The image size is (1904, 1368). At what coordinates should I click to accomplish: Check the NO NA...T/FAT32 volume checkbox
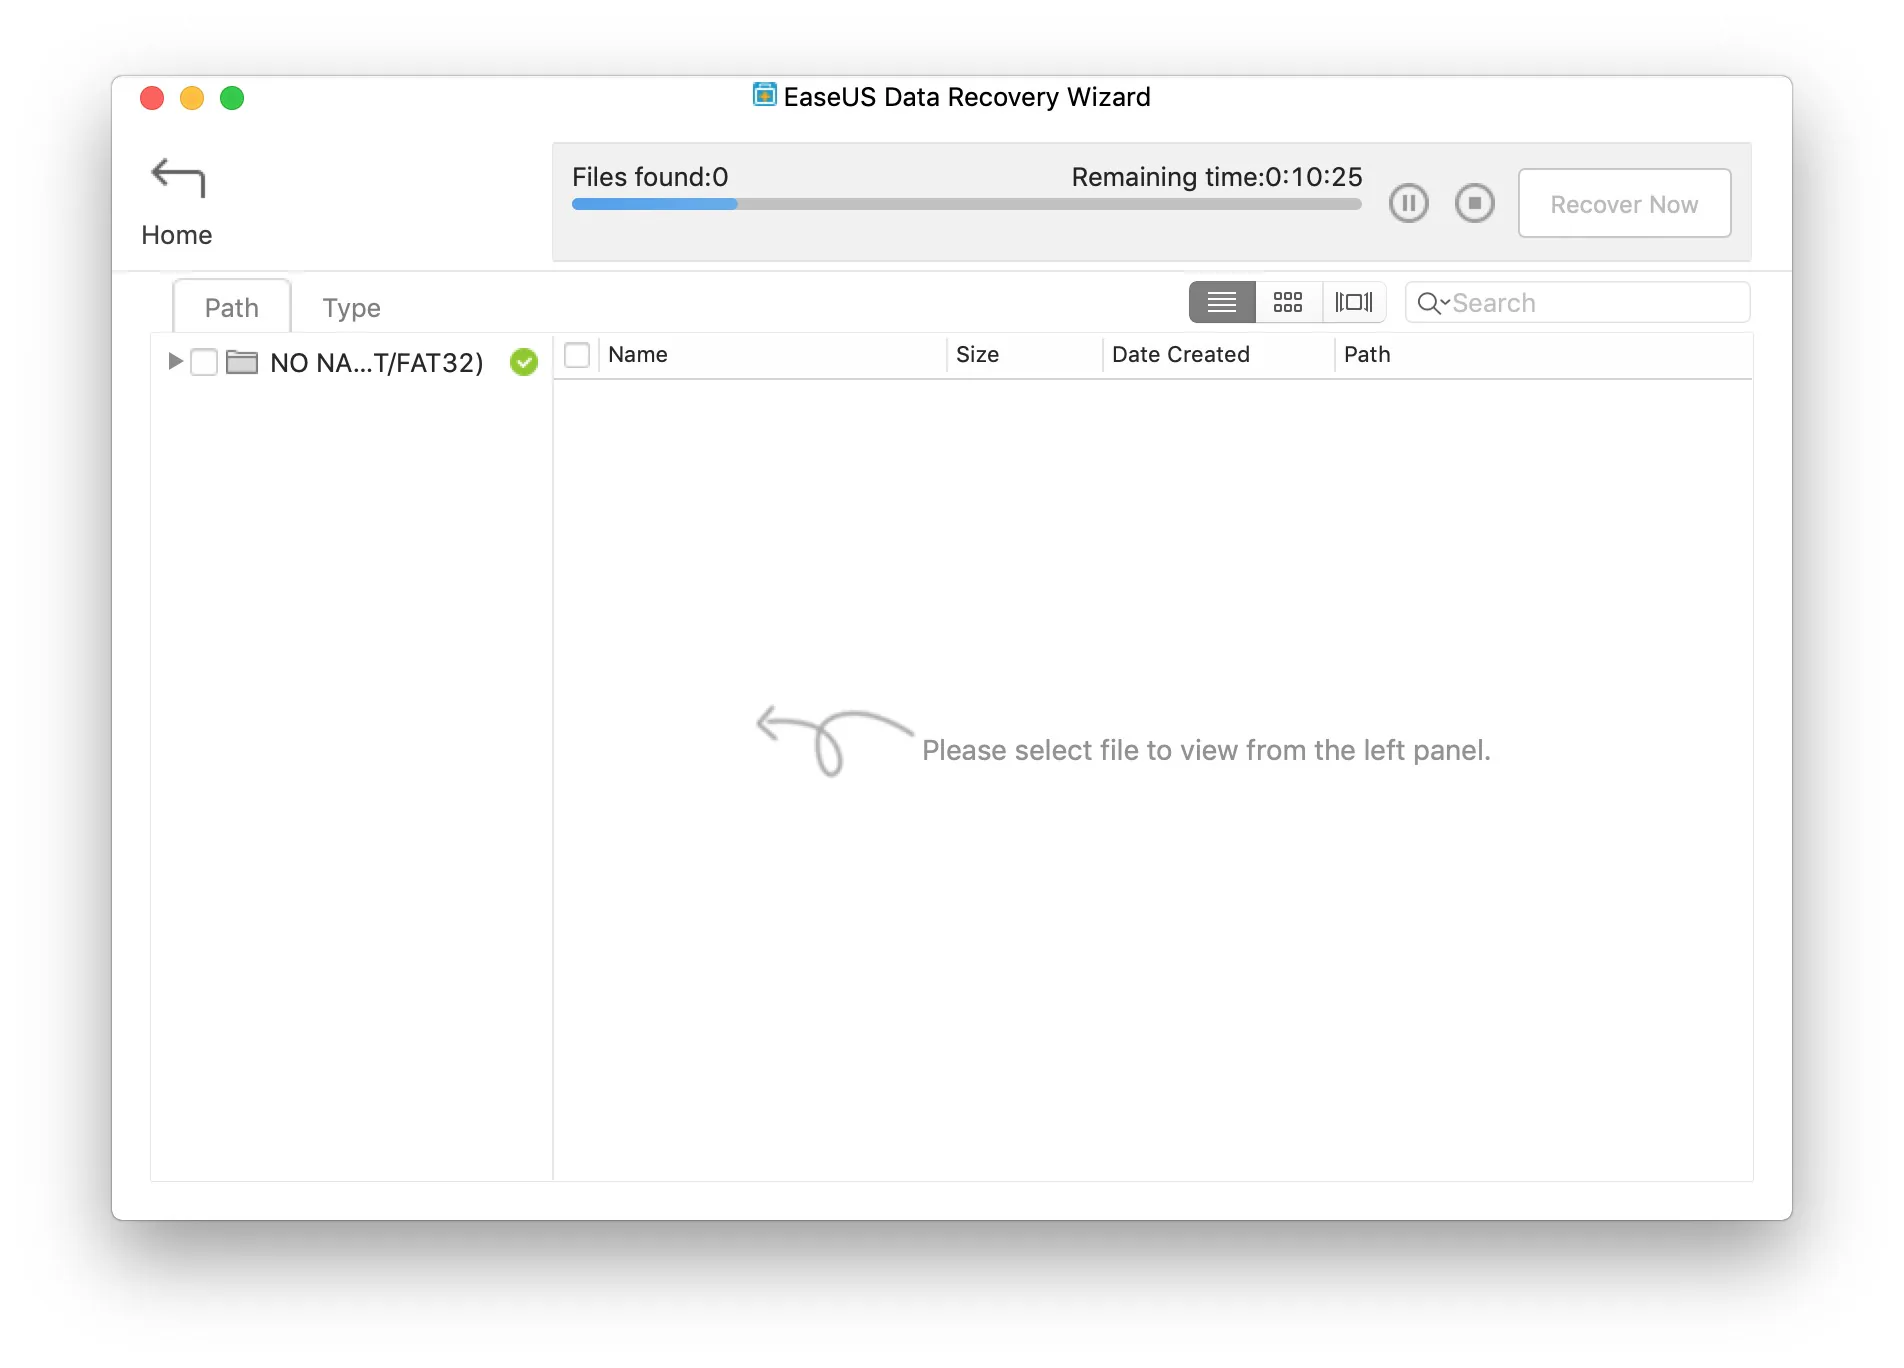[x=204, y=362]
